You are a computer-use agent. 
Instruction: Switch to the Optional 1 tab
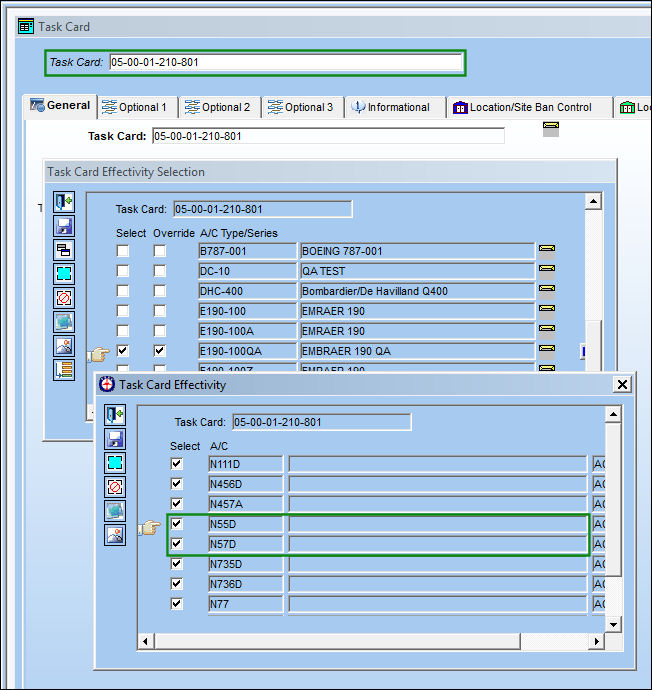coord(138,107)
